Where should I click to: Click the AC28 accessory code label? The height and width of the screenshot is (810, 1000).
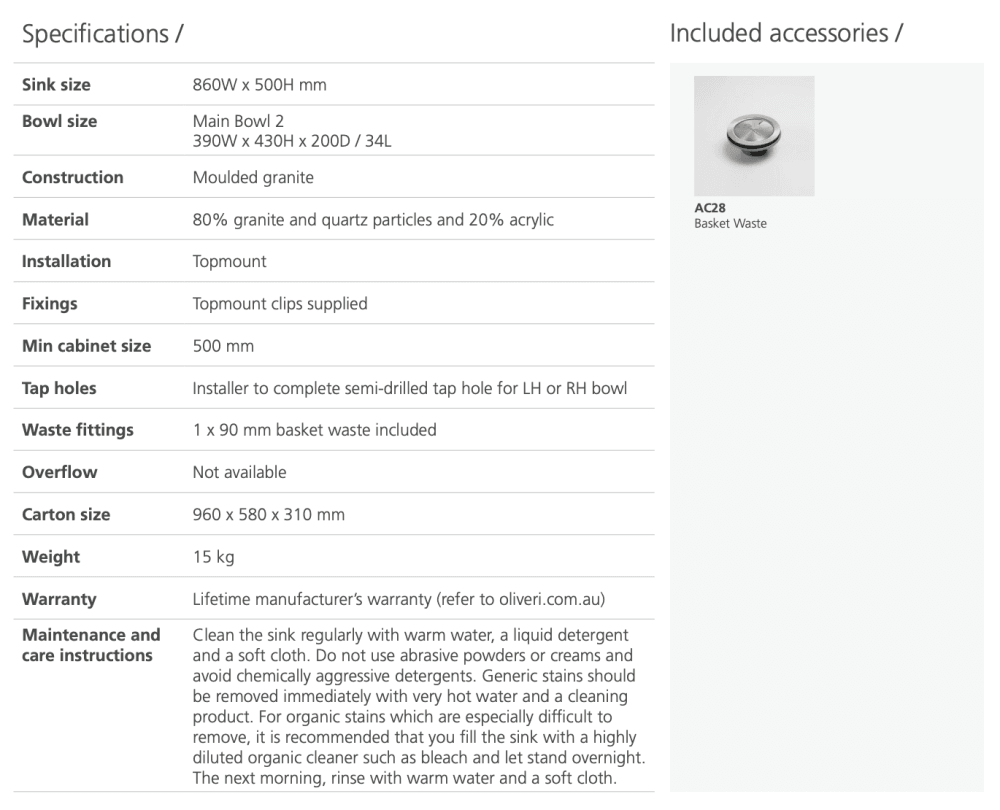[710, 208]
